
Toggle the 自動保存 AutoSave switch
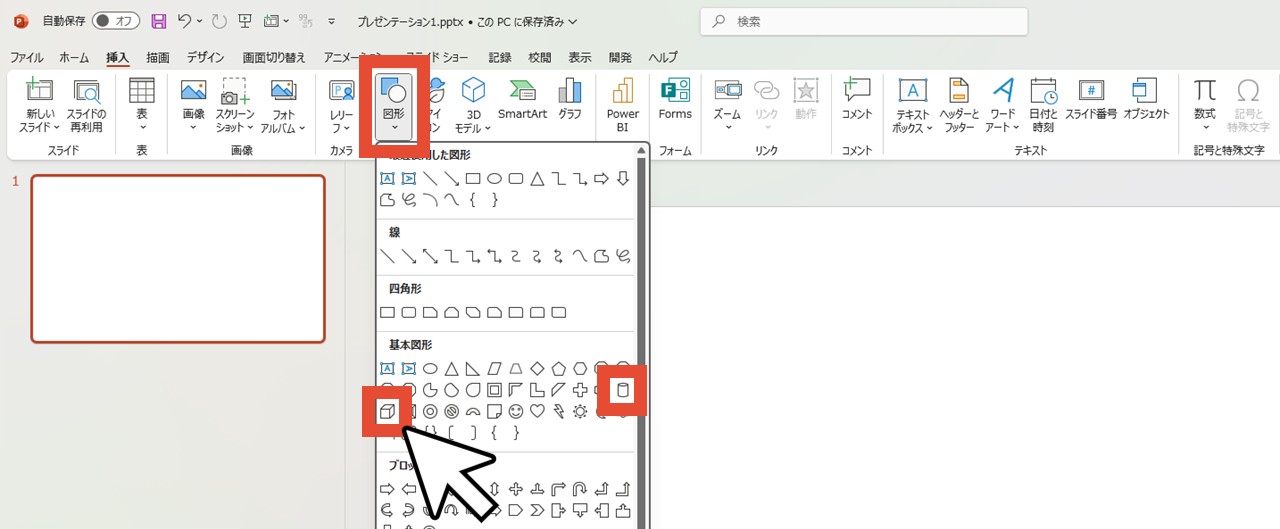pos(116,20)
